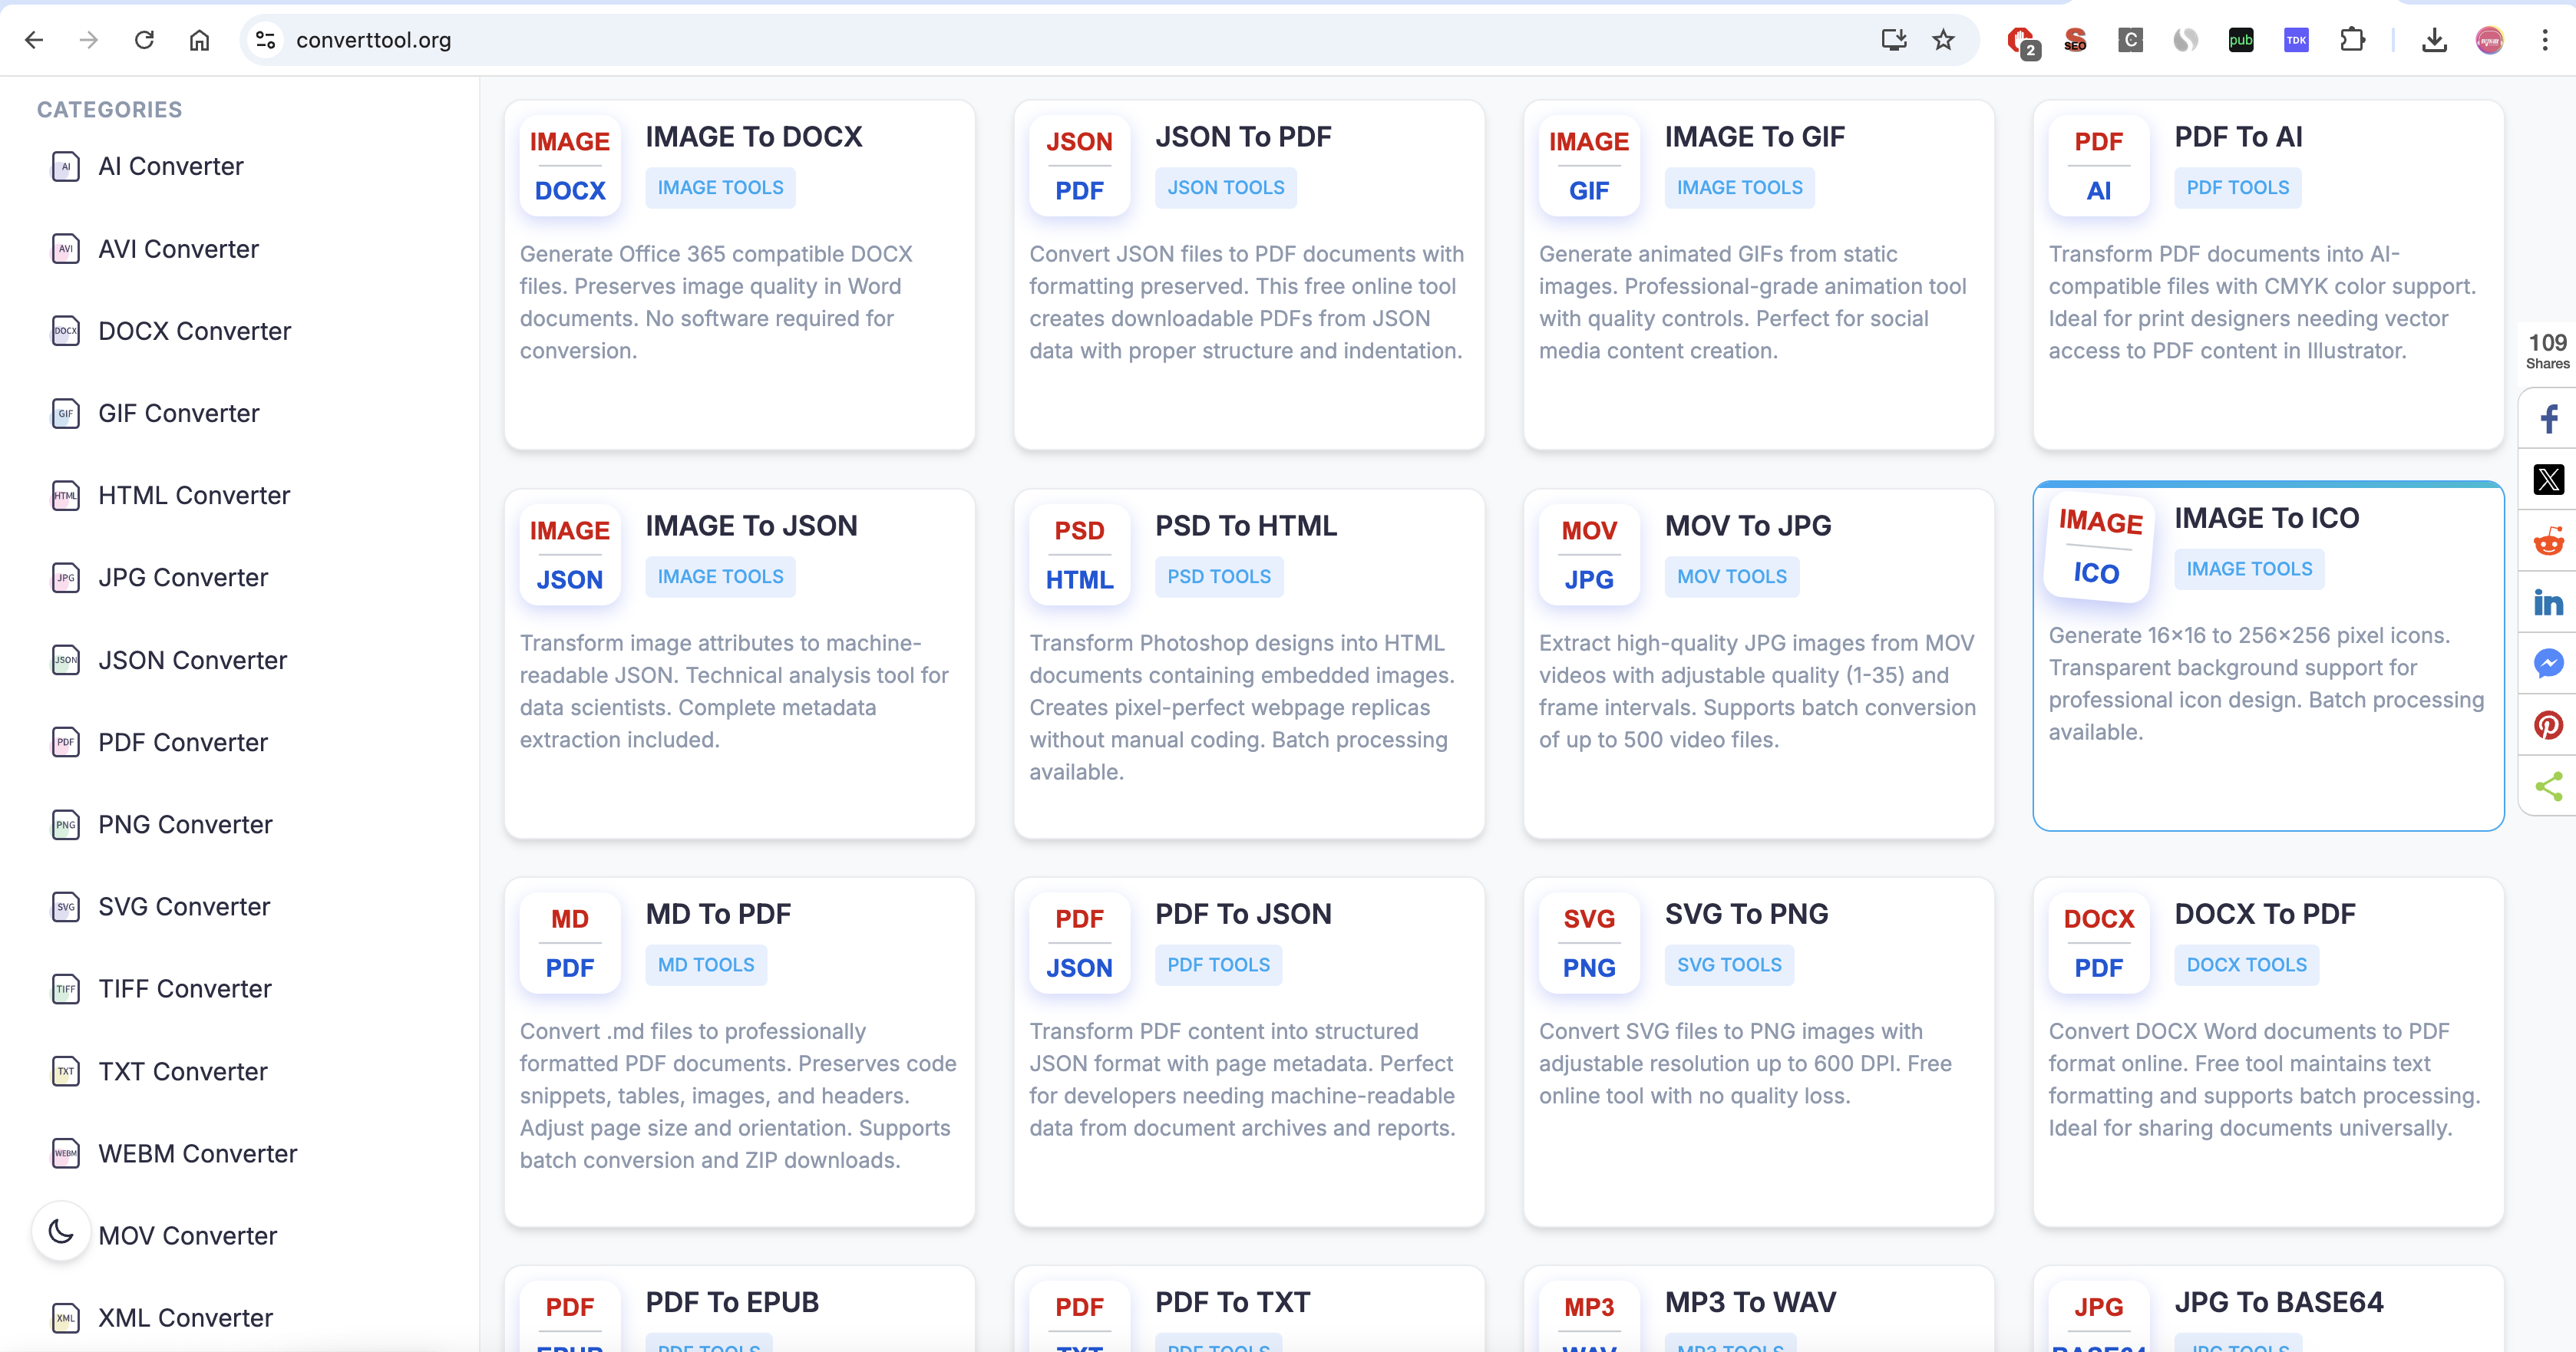The image size is (2576, 1352).
Task: Click the IMAGE JSON thumbnail badge
Action: 569,555
